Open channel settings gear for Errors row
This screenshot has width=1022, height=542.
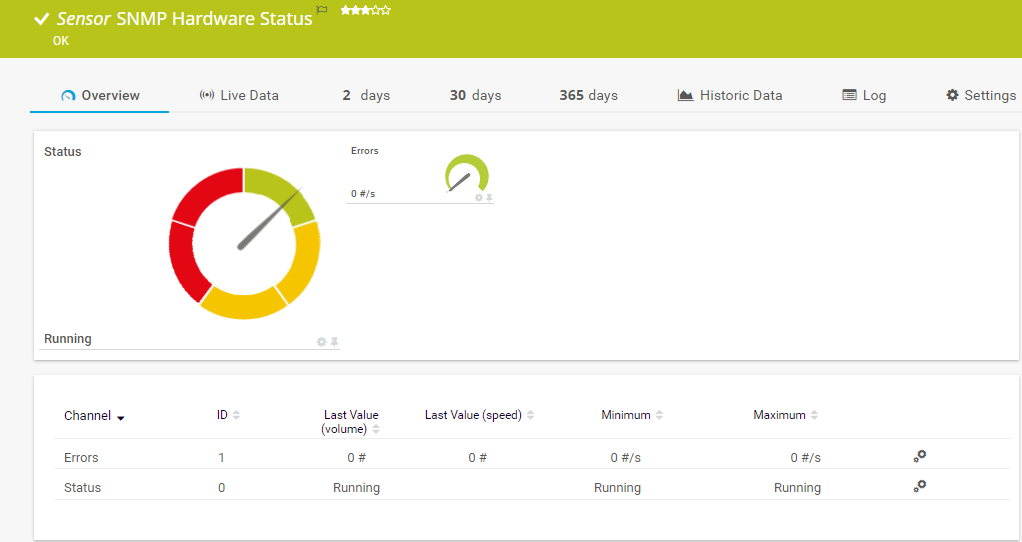919,456
